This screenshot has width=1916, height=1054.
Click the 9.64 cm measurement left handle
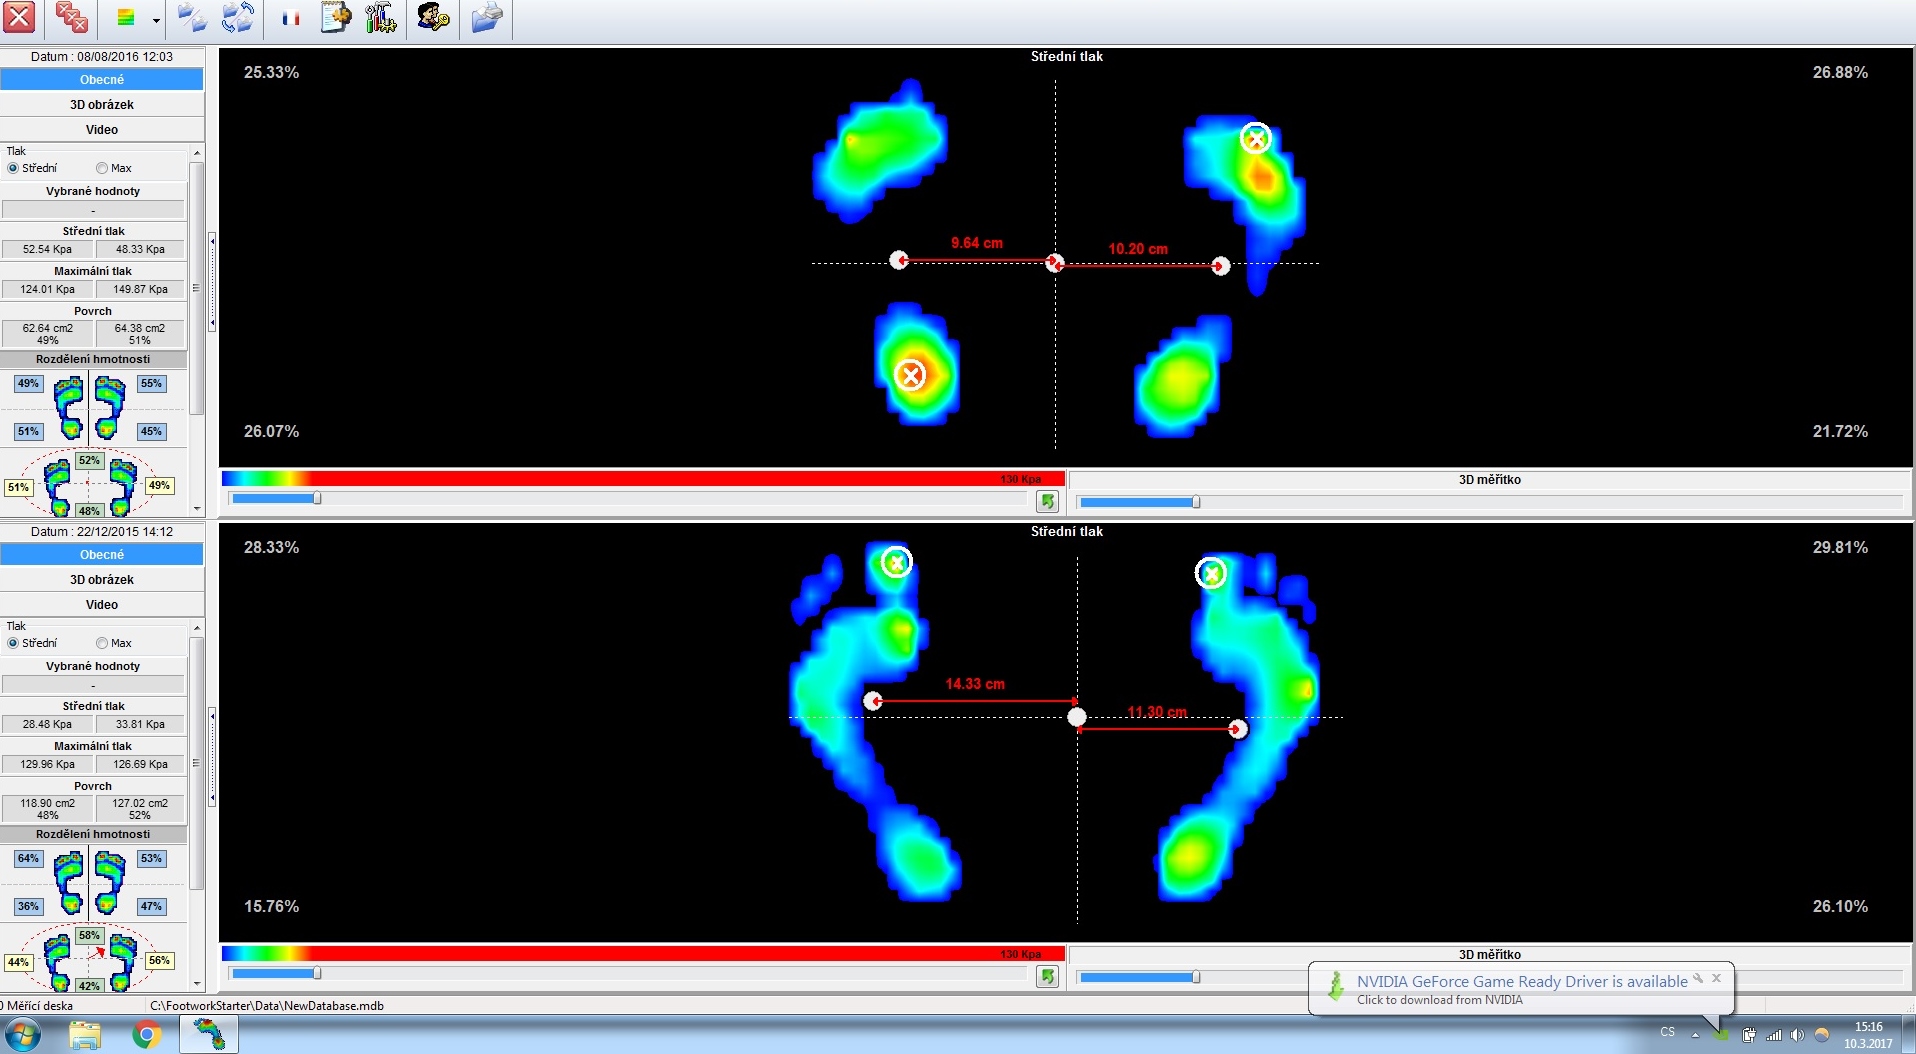click(899, 260)
